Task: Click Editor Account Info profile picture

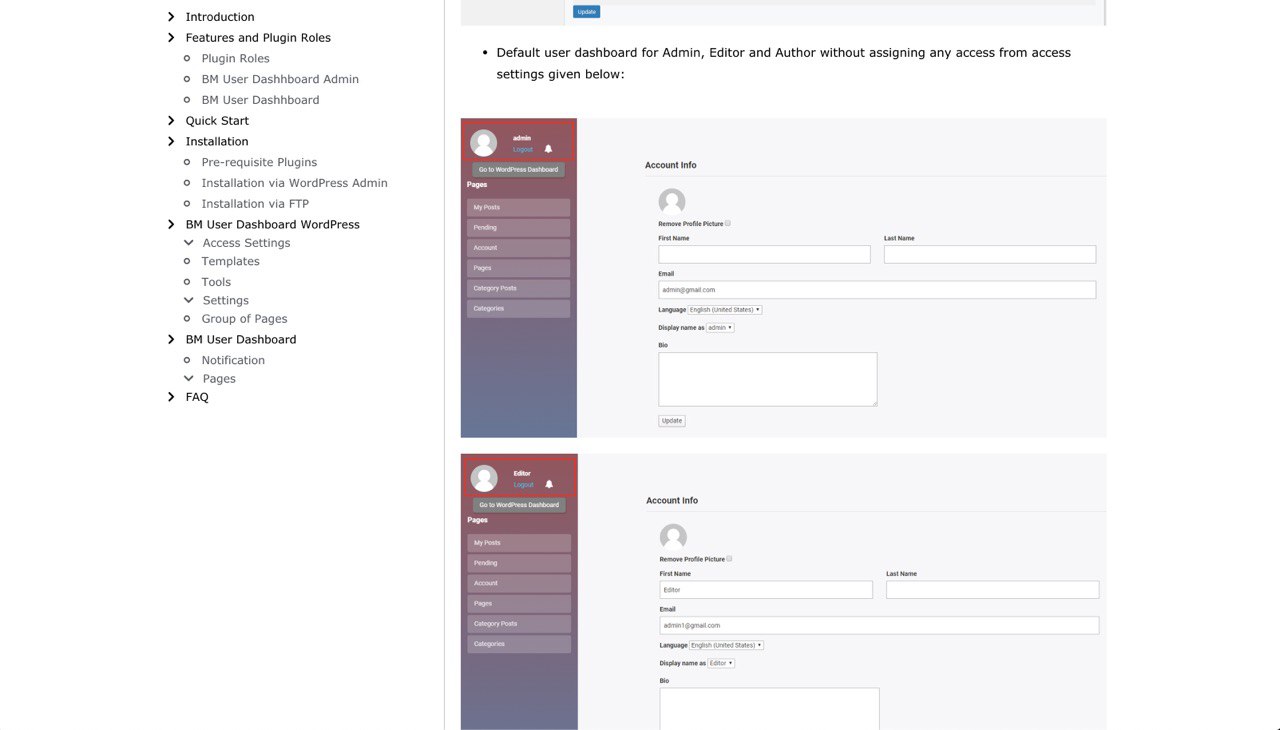Action: click(673, 537)
